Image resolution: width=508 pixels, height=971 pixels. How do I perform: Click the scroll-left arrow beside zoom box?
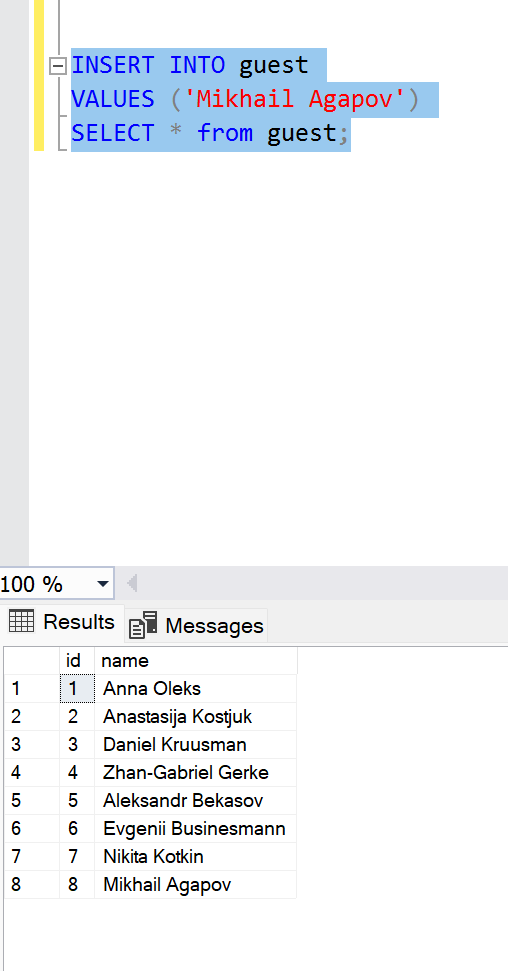click(132, 583)
